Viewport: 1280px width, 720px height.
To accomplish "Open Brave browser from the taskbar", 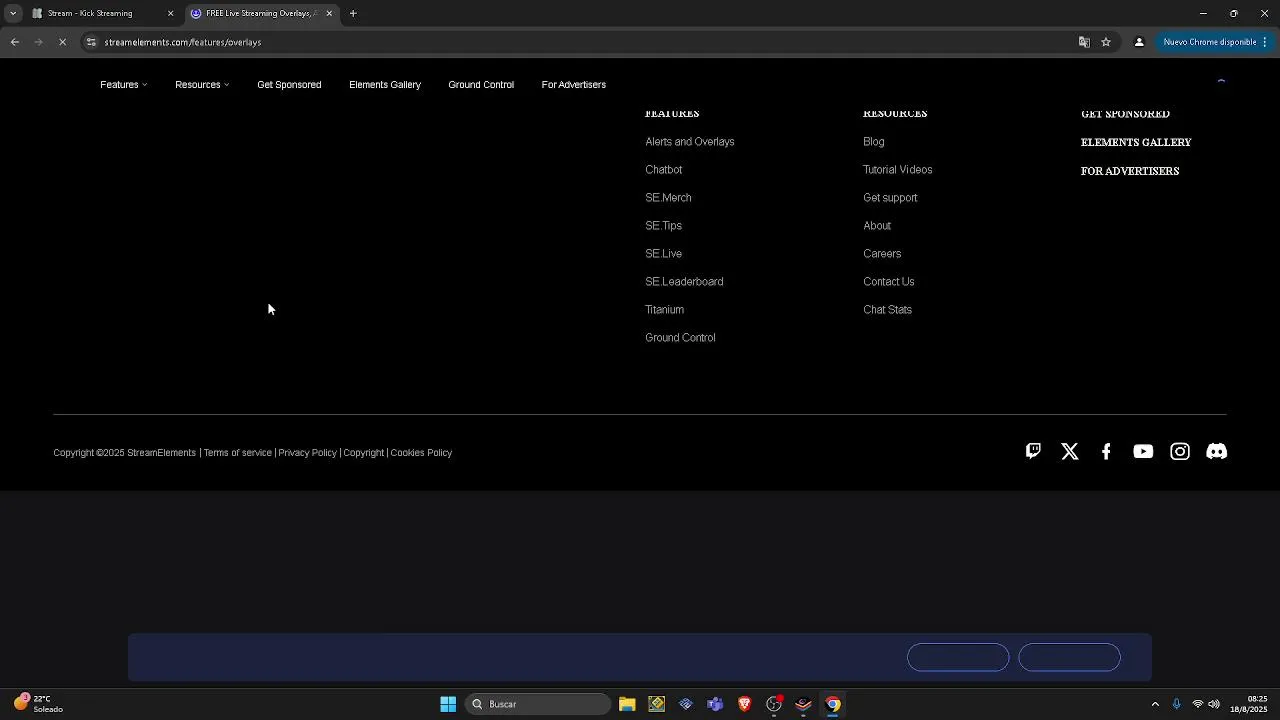I will (744, 704).
